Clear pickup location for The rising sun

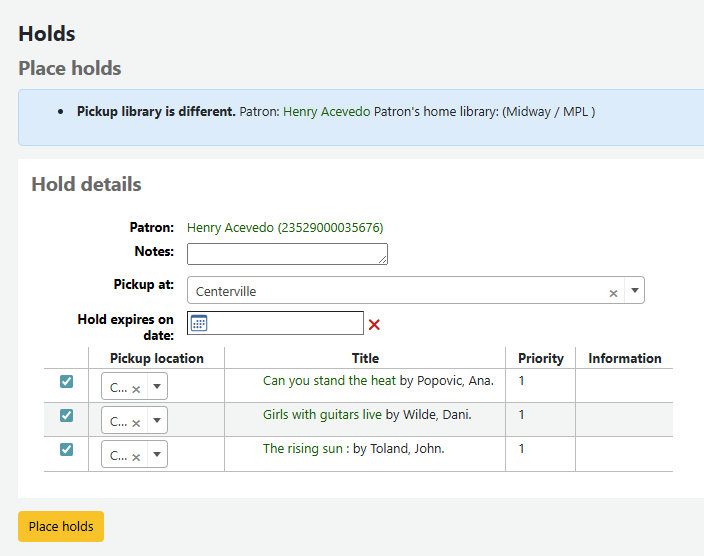click(x=136, y=456)
